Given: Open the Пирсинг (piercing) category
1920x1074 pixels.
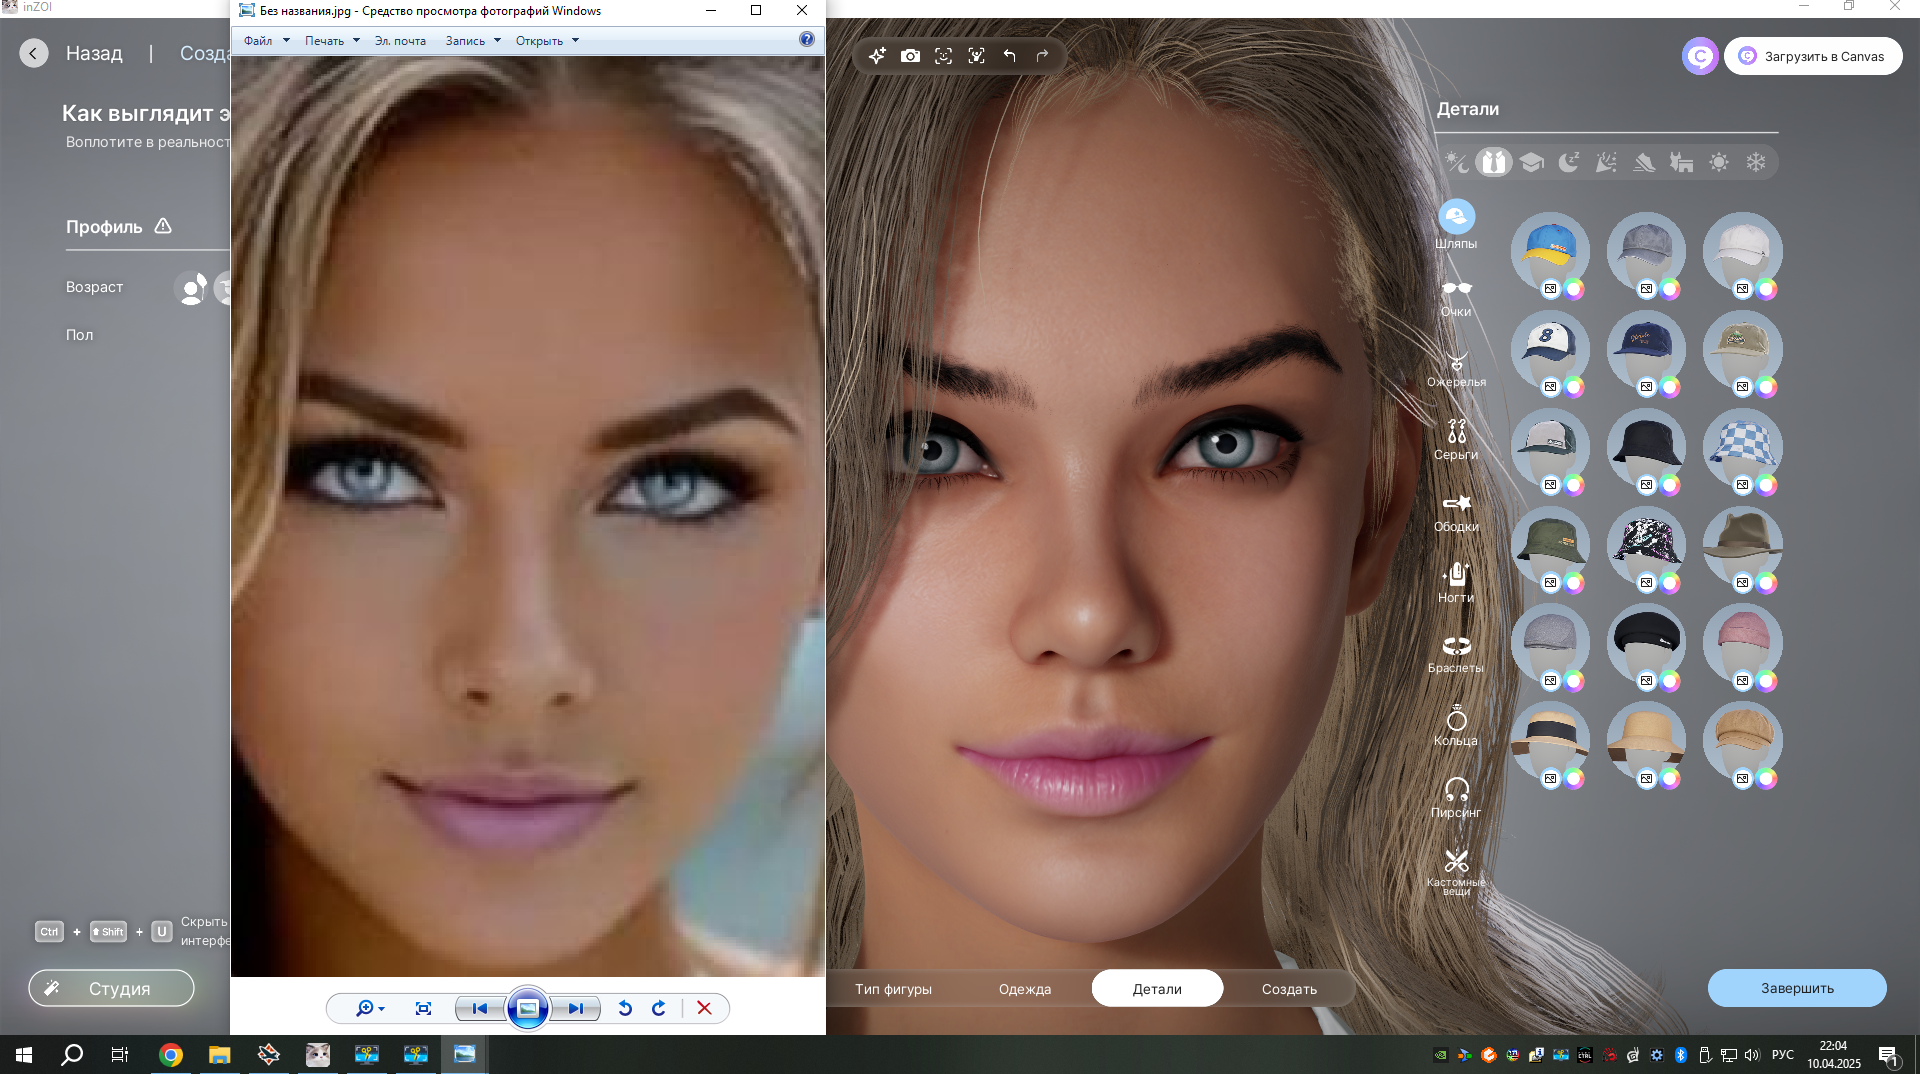Looking at the screenshot, I should [1456, 797].
